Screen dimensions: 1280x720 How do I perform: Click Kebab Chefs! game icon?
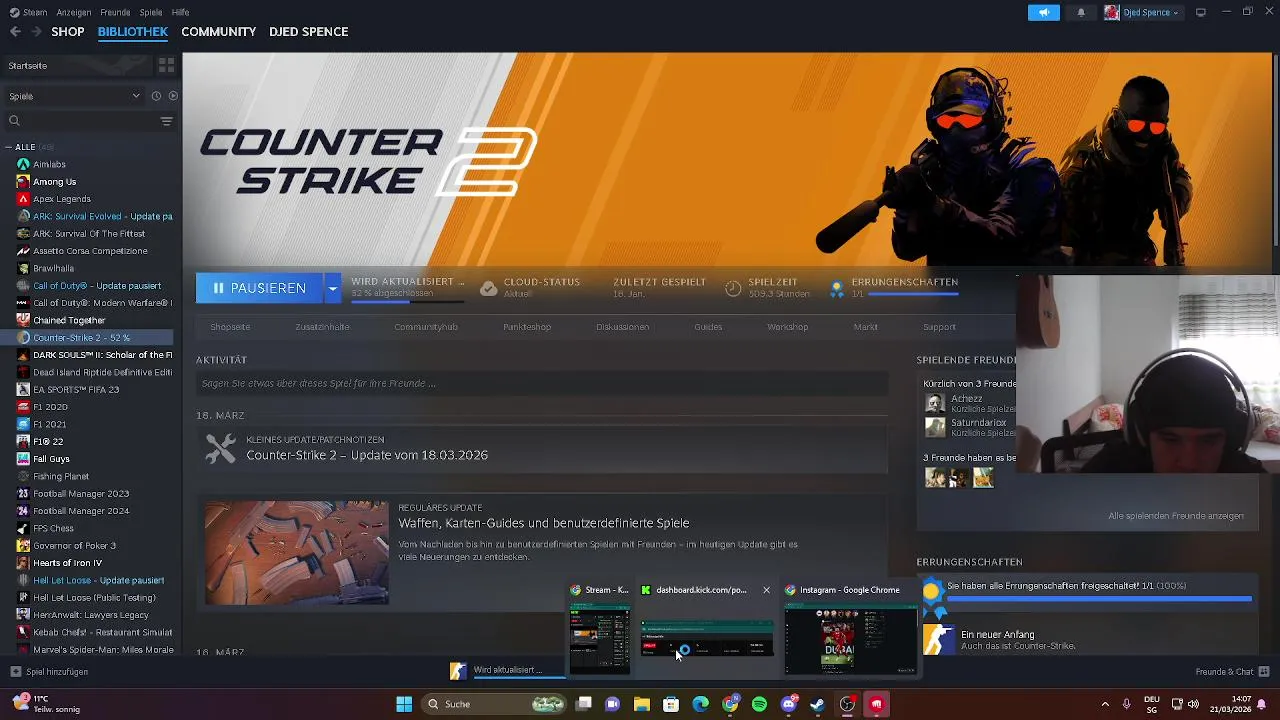[23, 632]
